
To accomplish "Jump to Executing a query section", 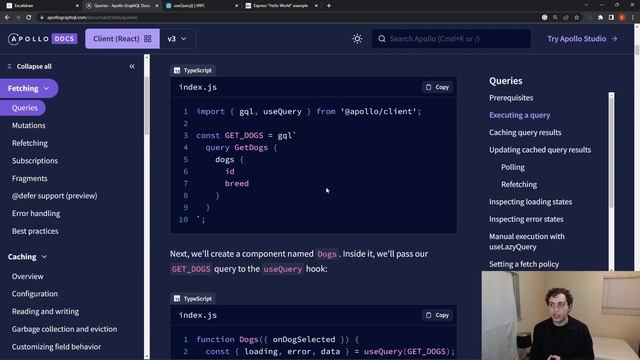I will 520,115.
